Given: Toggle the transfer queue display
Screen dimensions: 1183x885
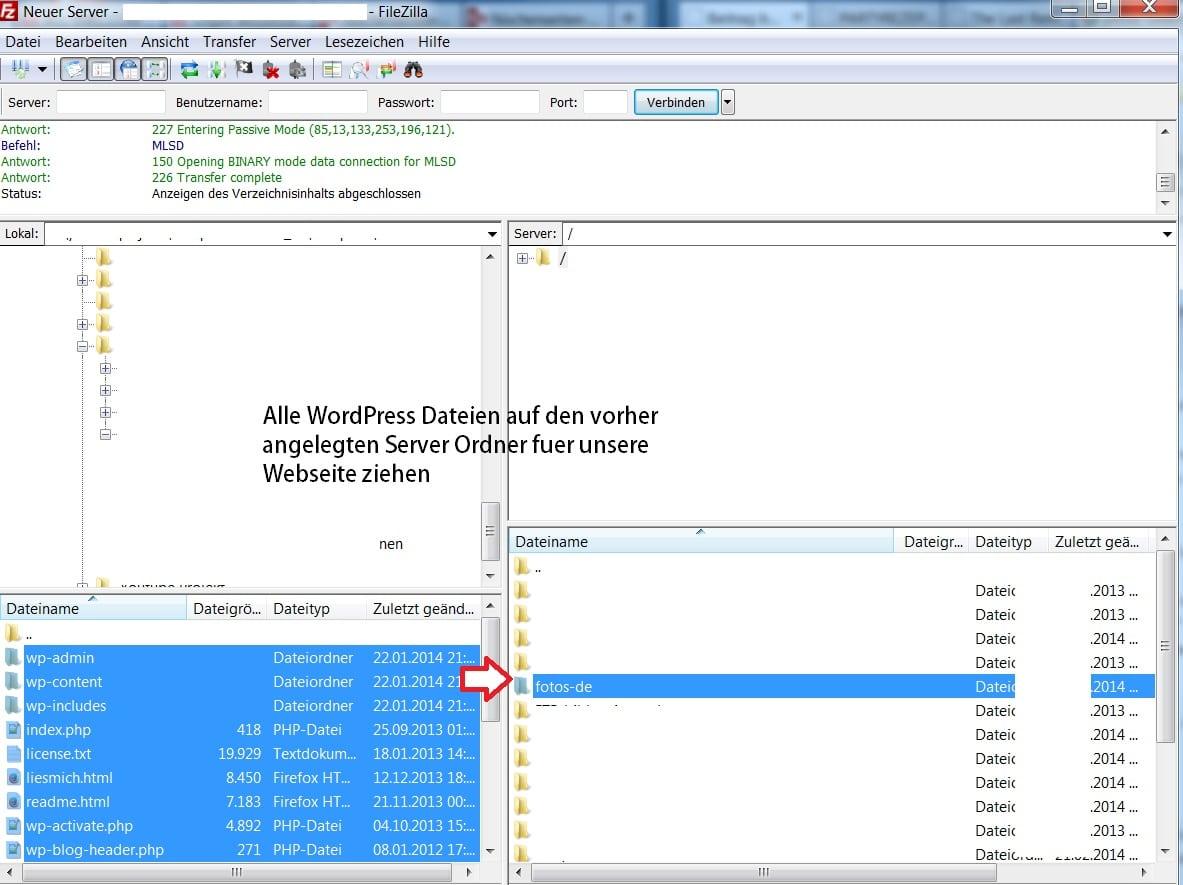Looking at the screenshot, I should [155, 69].
